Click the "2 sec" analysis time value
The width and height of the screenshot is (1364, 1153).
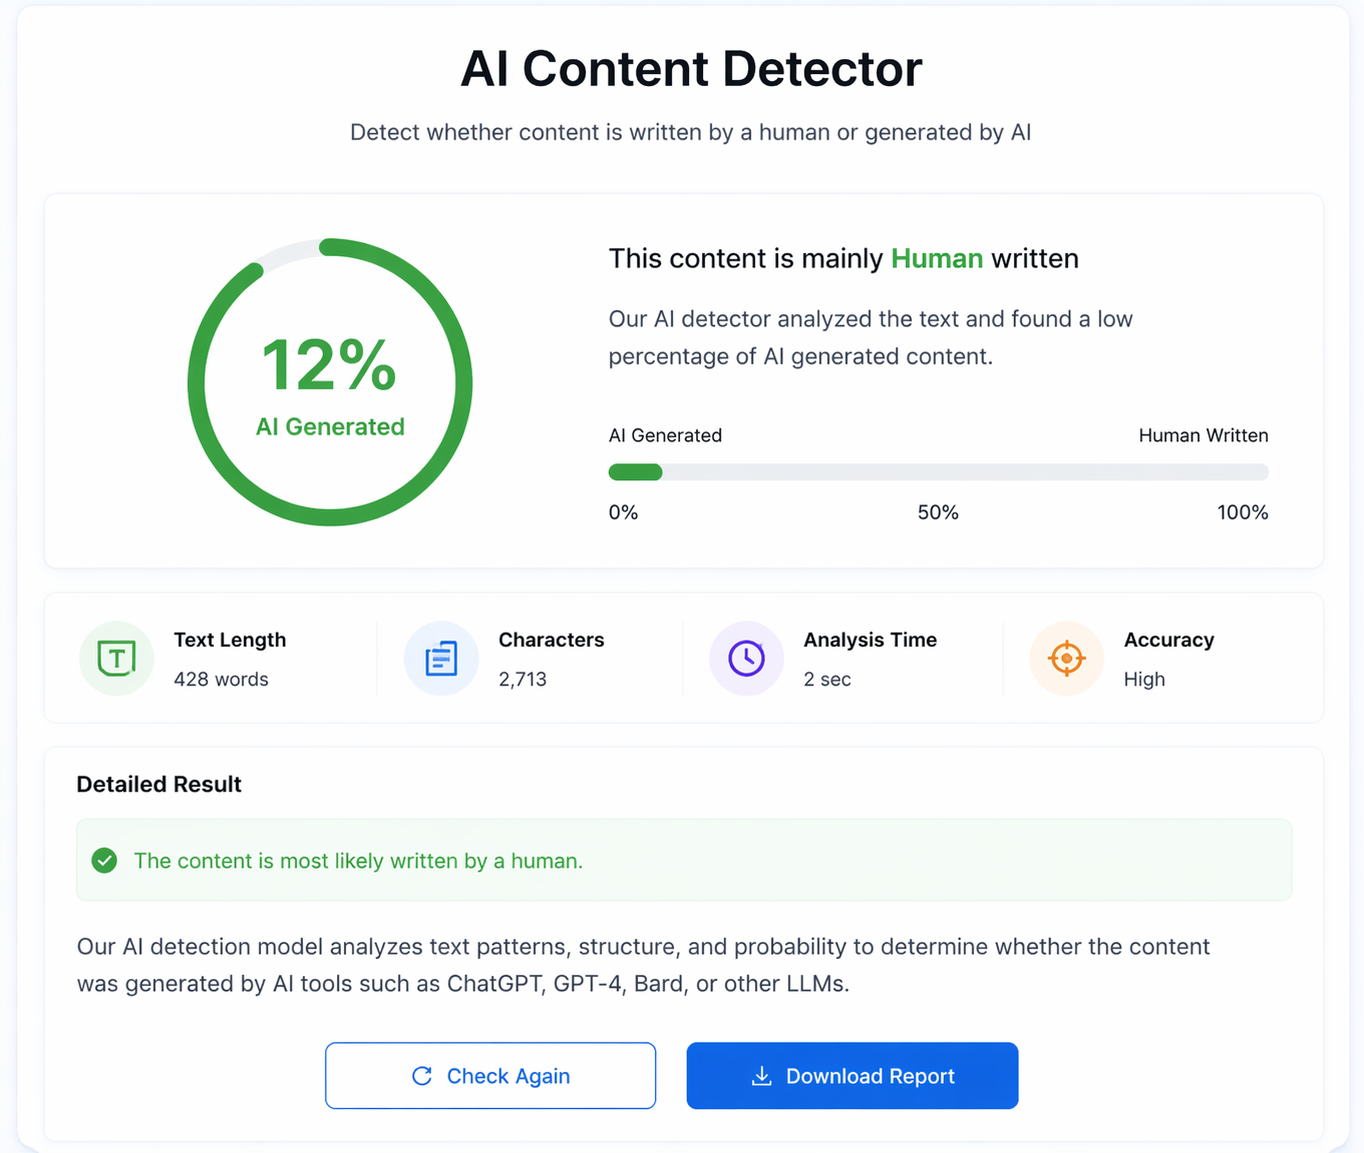coord(827,680)
